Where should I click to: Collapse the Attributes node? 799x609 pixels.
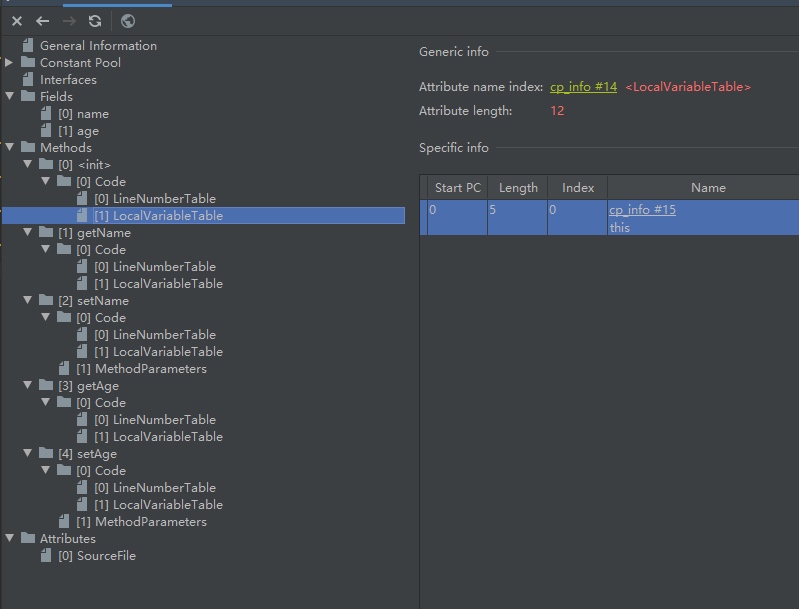(x=9, y=538)
